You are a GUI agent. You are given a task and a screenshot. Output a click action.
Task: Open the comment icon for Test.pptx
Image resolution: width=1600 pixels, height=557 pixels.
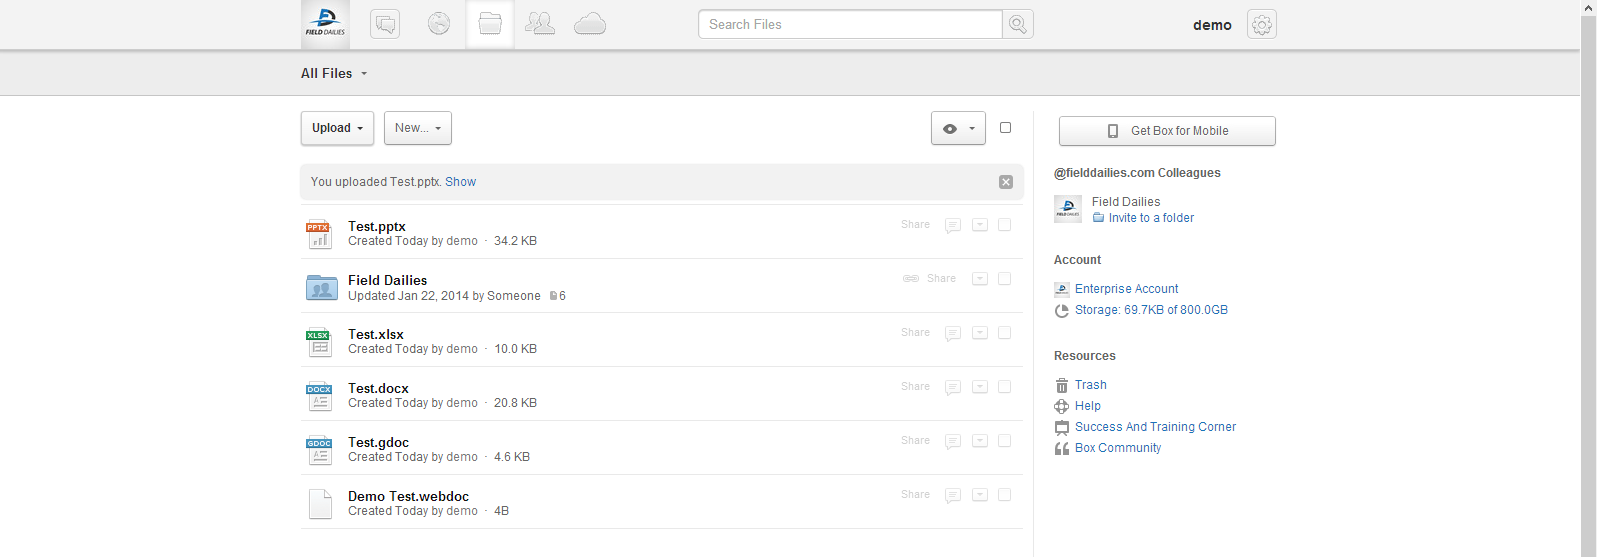click(x=953, y=225)
